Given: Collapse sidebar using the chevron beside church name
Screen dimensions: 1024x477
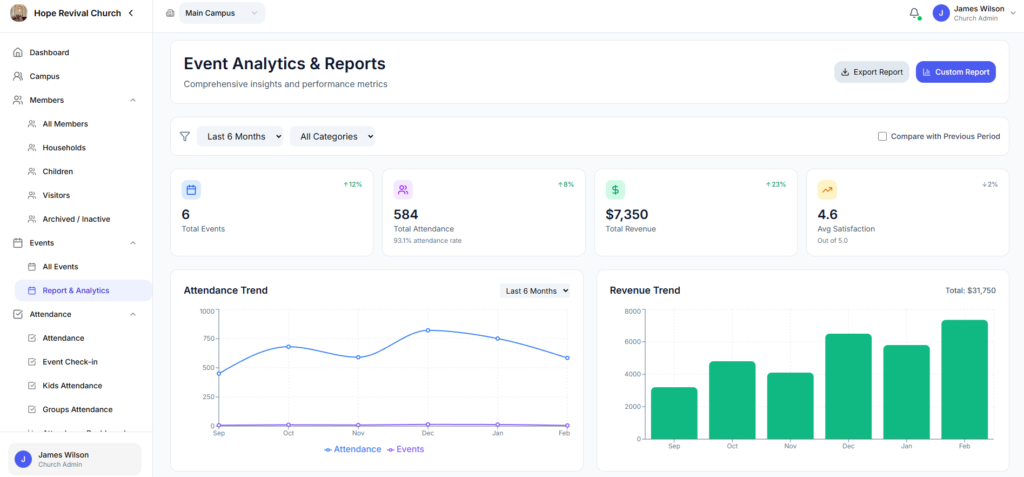Looking at the screenshot, I should tap(131, 13).
